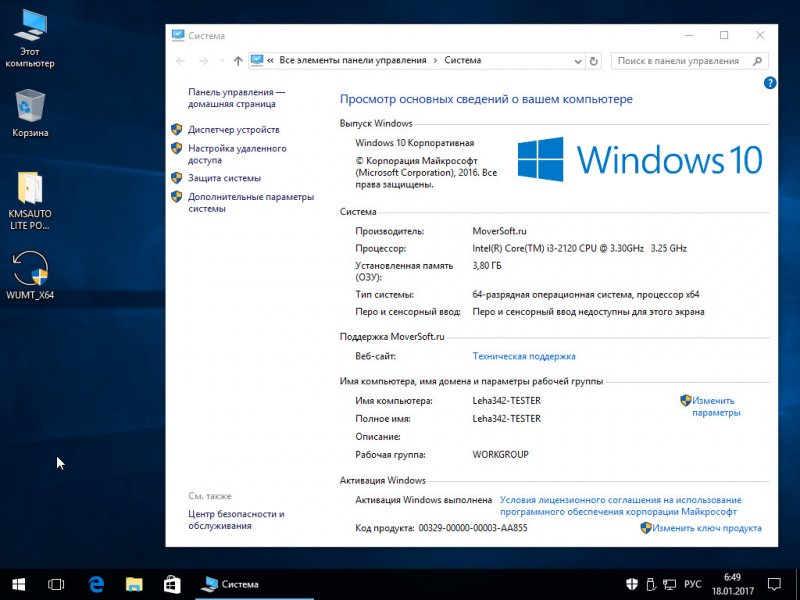Viewport: 800px width, 600px height.
Task: Open recent locations dropdown arrow
Action: click(x=221, y=61)
